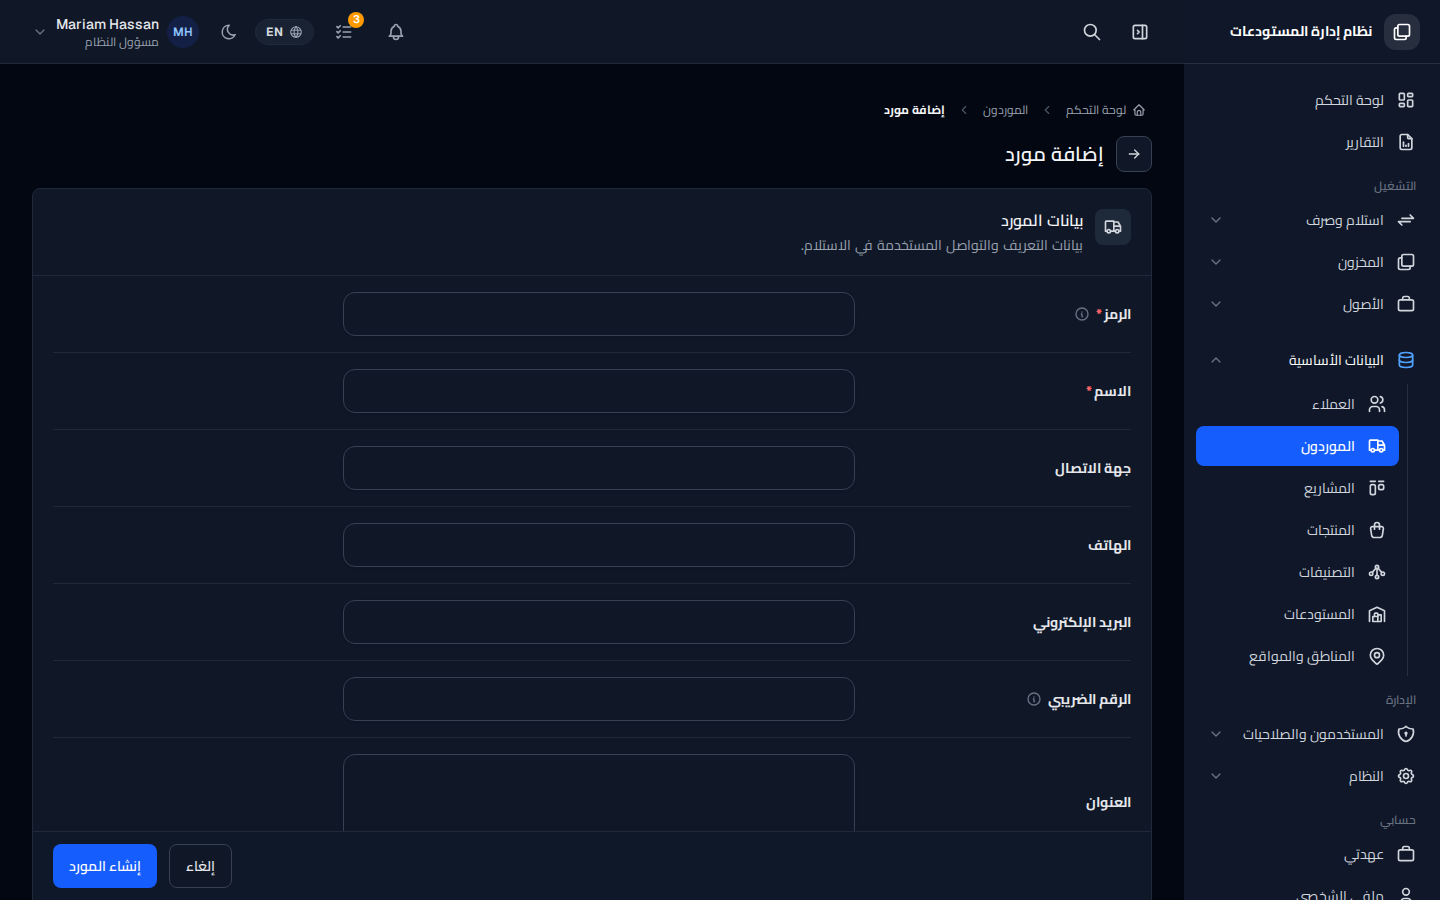Open العملاء in sidebar
The image size is (1440, 900).
point(1297,404)
